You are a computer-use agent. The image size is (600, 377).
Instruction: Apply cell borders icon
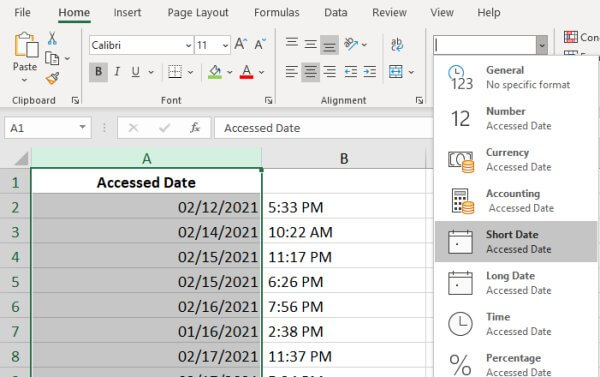click(175, 72)
